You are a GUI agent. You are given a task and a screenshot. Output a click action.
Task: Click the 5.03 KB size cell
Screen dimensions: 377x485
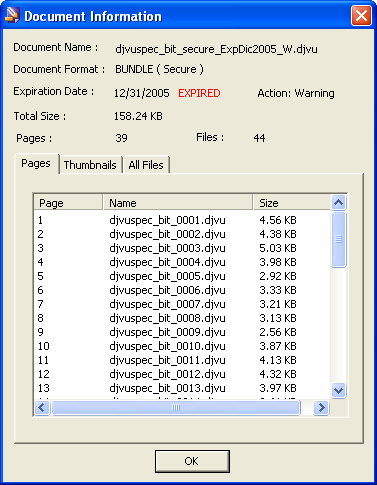click(x=278, y=248)
